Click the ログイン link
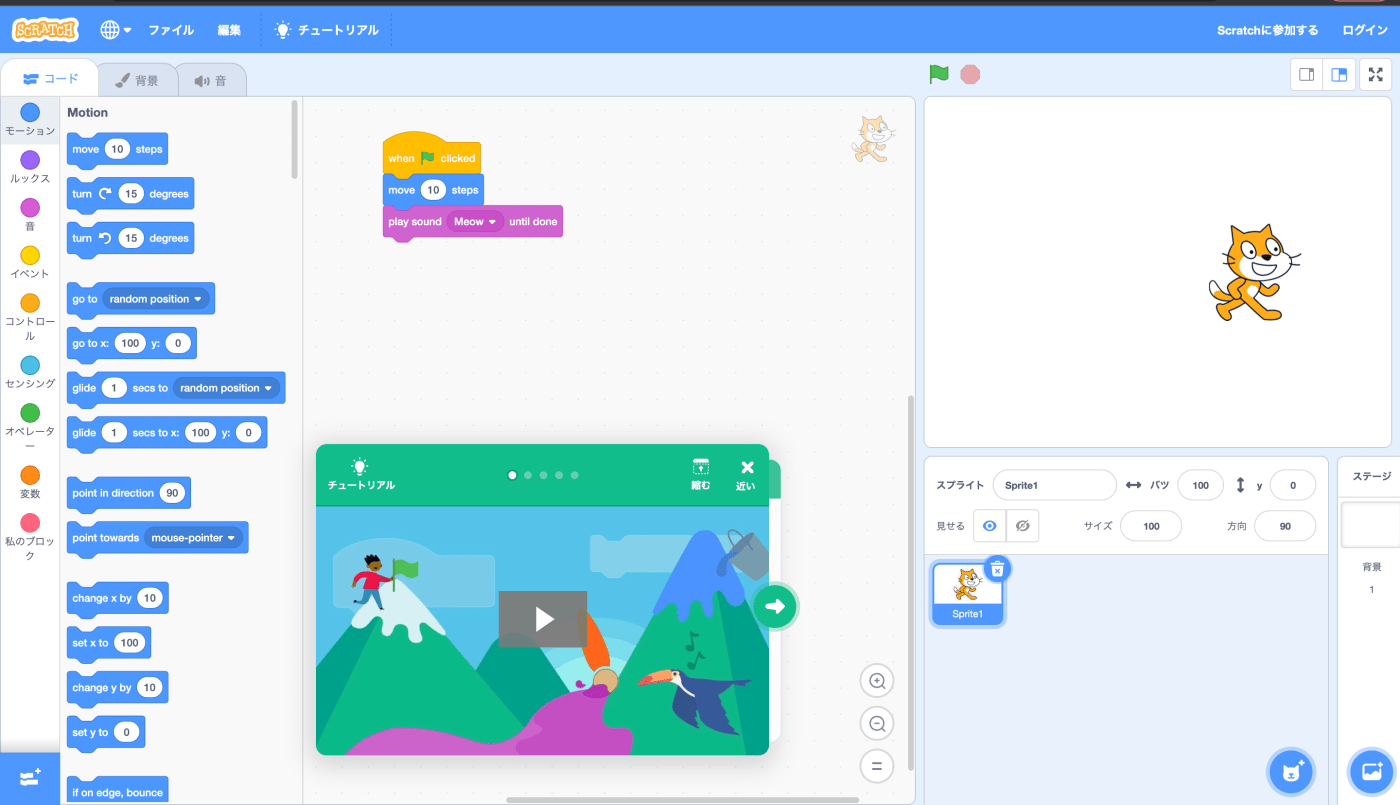Viewport: 1400px width, 805px height. point(1364,30)
